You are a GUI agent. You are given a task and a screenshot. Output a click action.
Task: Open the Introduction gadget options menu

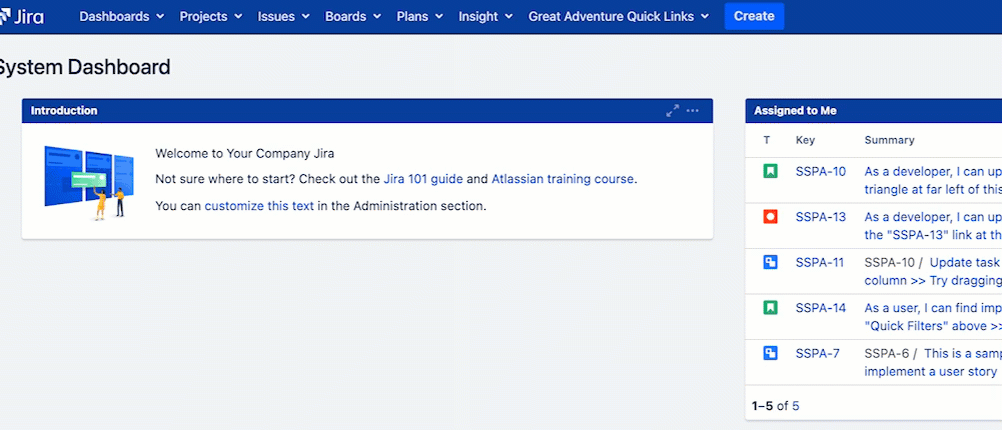coord(693,111)
